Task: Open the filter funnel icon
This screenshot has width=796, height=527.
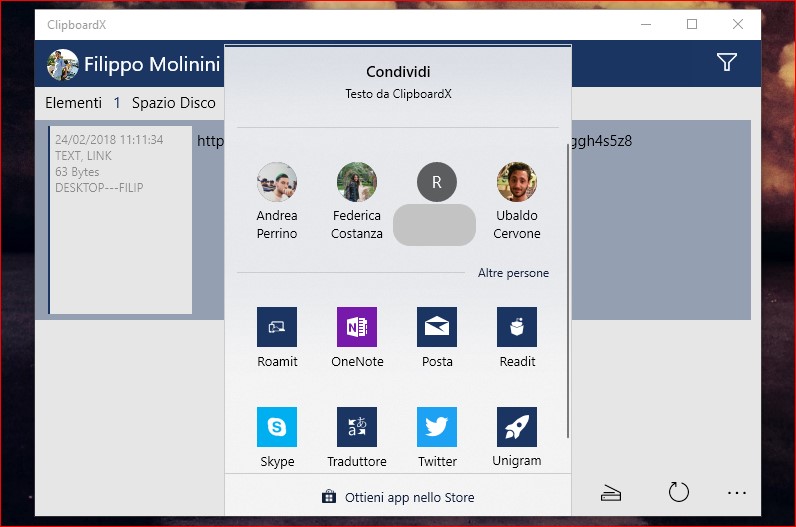Action: pos(726,62)
